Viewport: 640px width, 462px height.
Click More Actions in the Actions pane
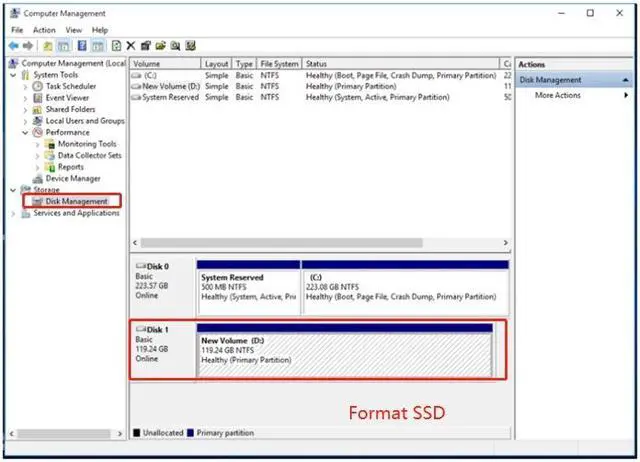click(x=558, y=96)
